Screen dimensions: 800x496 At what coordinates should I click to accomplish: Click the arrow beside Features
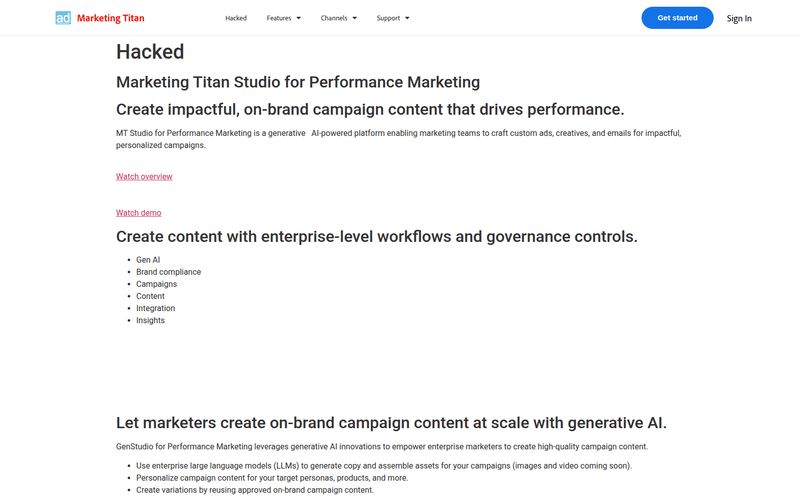pos(298,18)
